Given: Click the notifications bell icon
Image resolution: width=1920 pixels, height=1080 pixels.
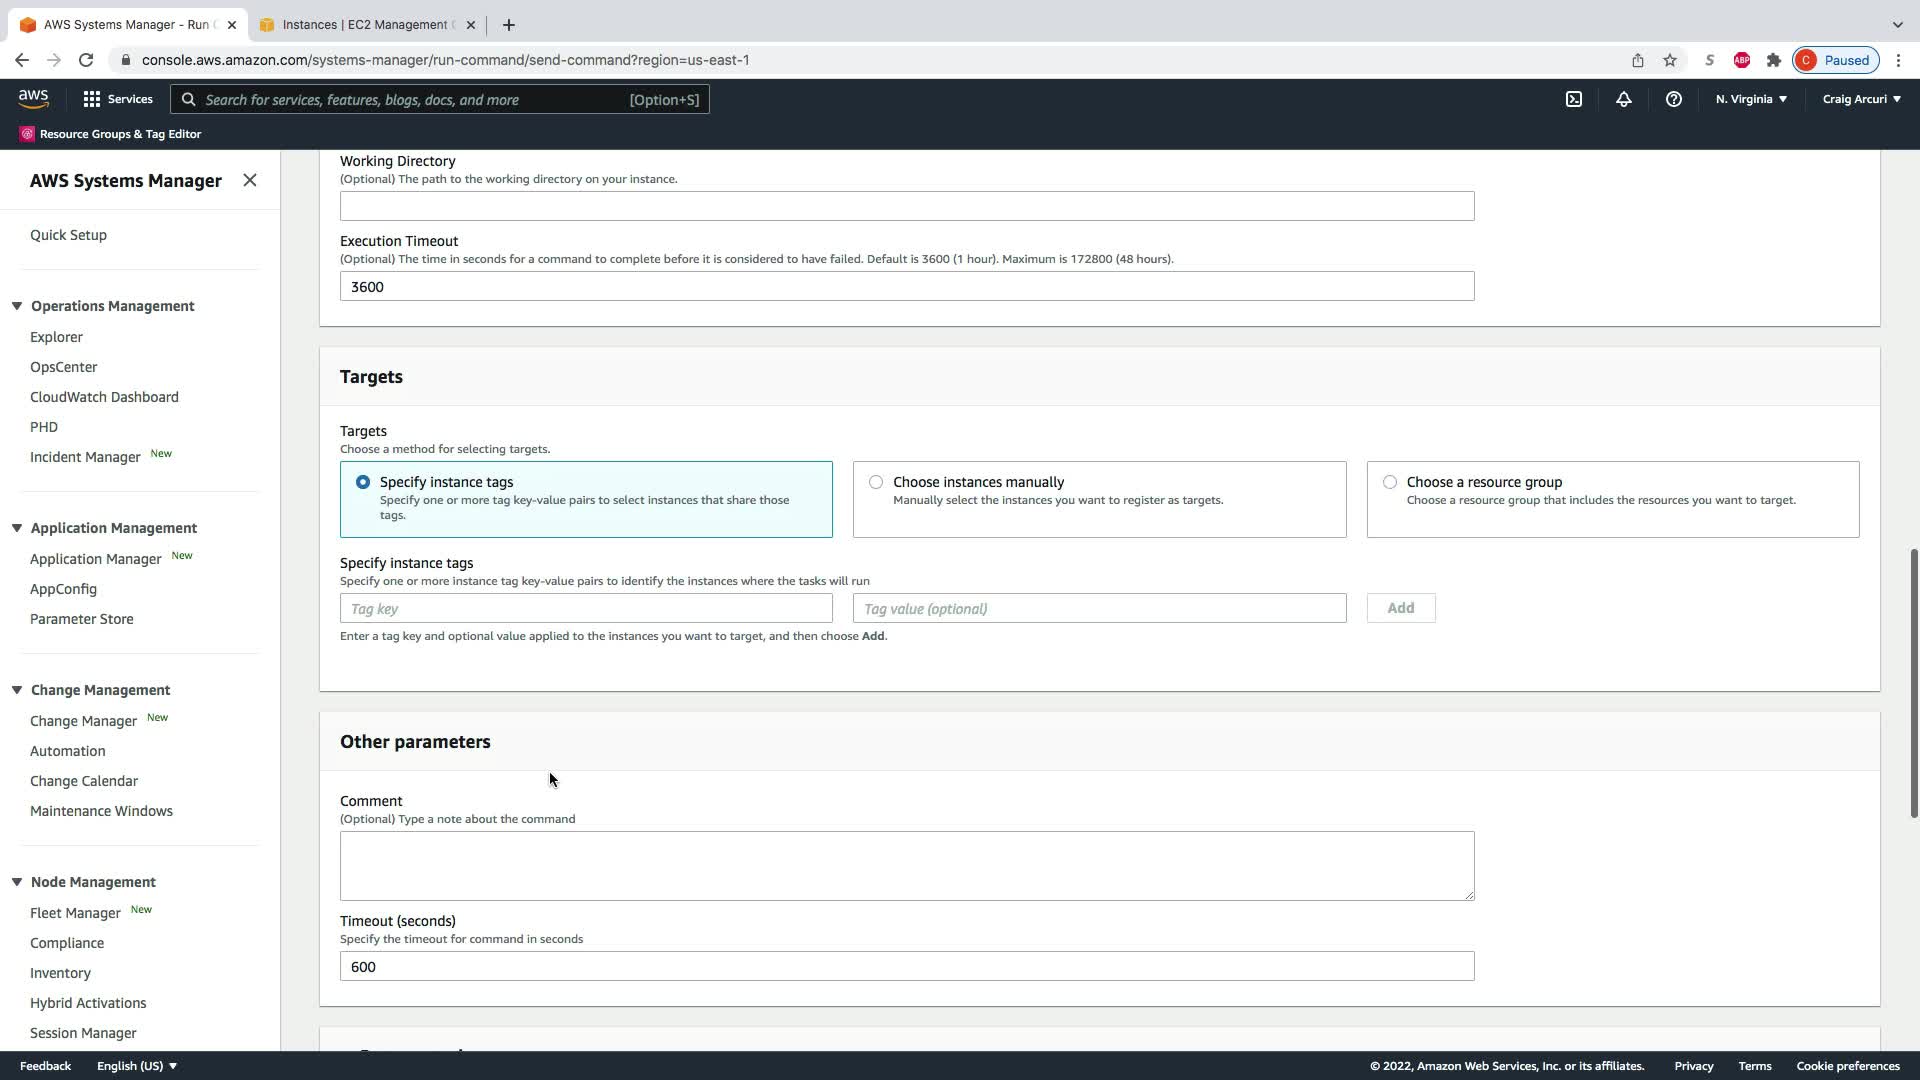Looking at the screenshot, I should click(x=1623, y=99).
